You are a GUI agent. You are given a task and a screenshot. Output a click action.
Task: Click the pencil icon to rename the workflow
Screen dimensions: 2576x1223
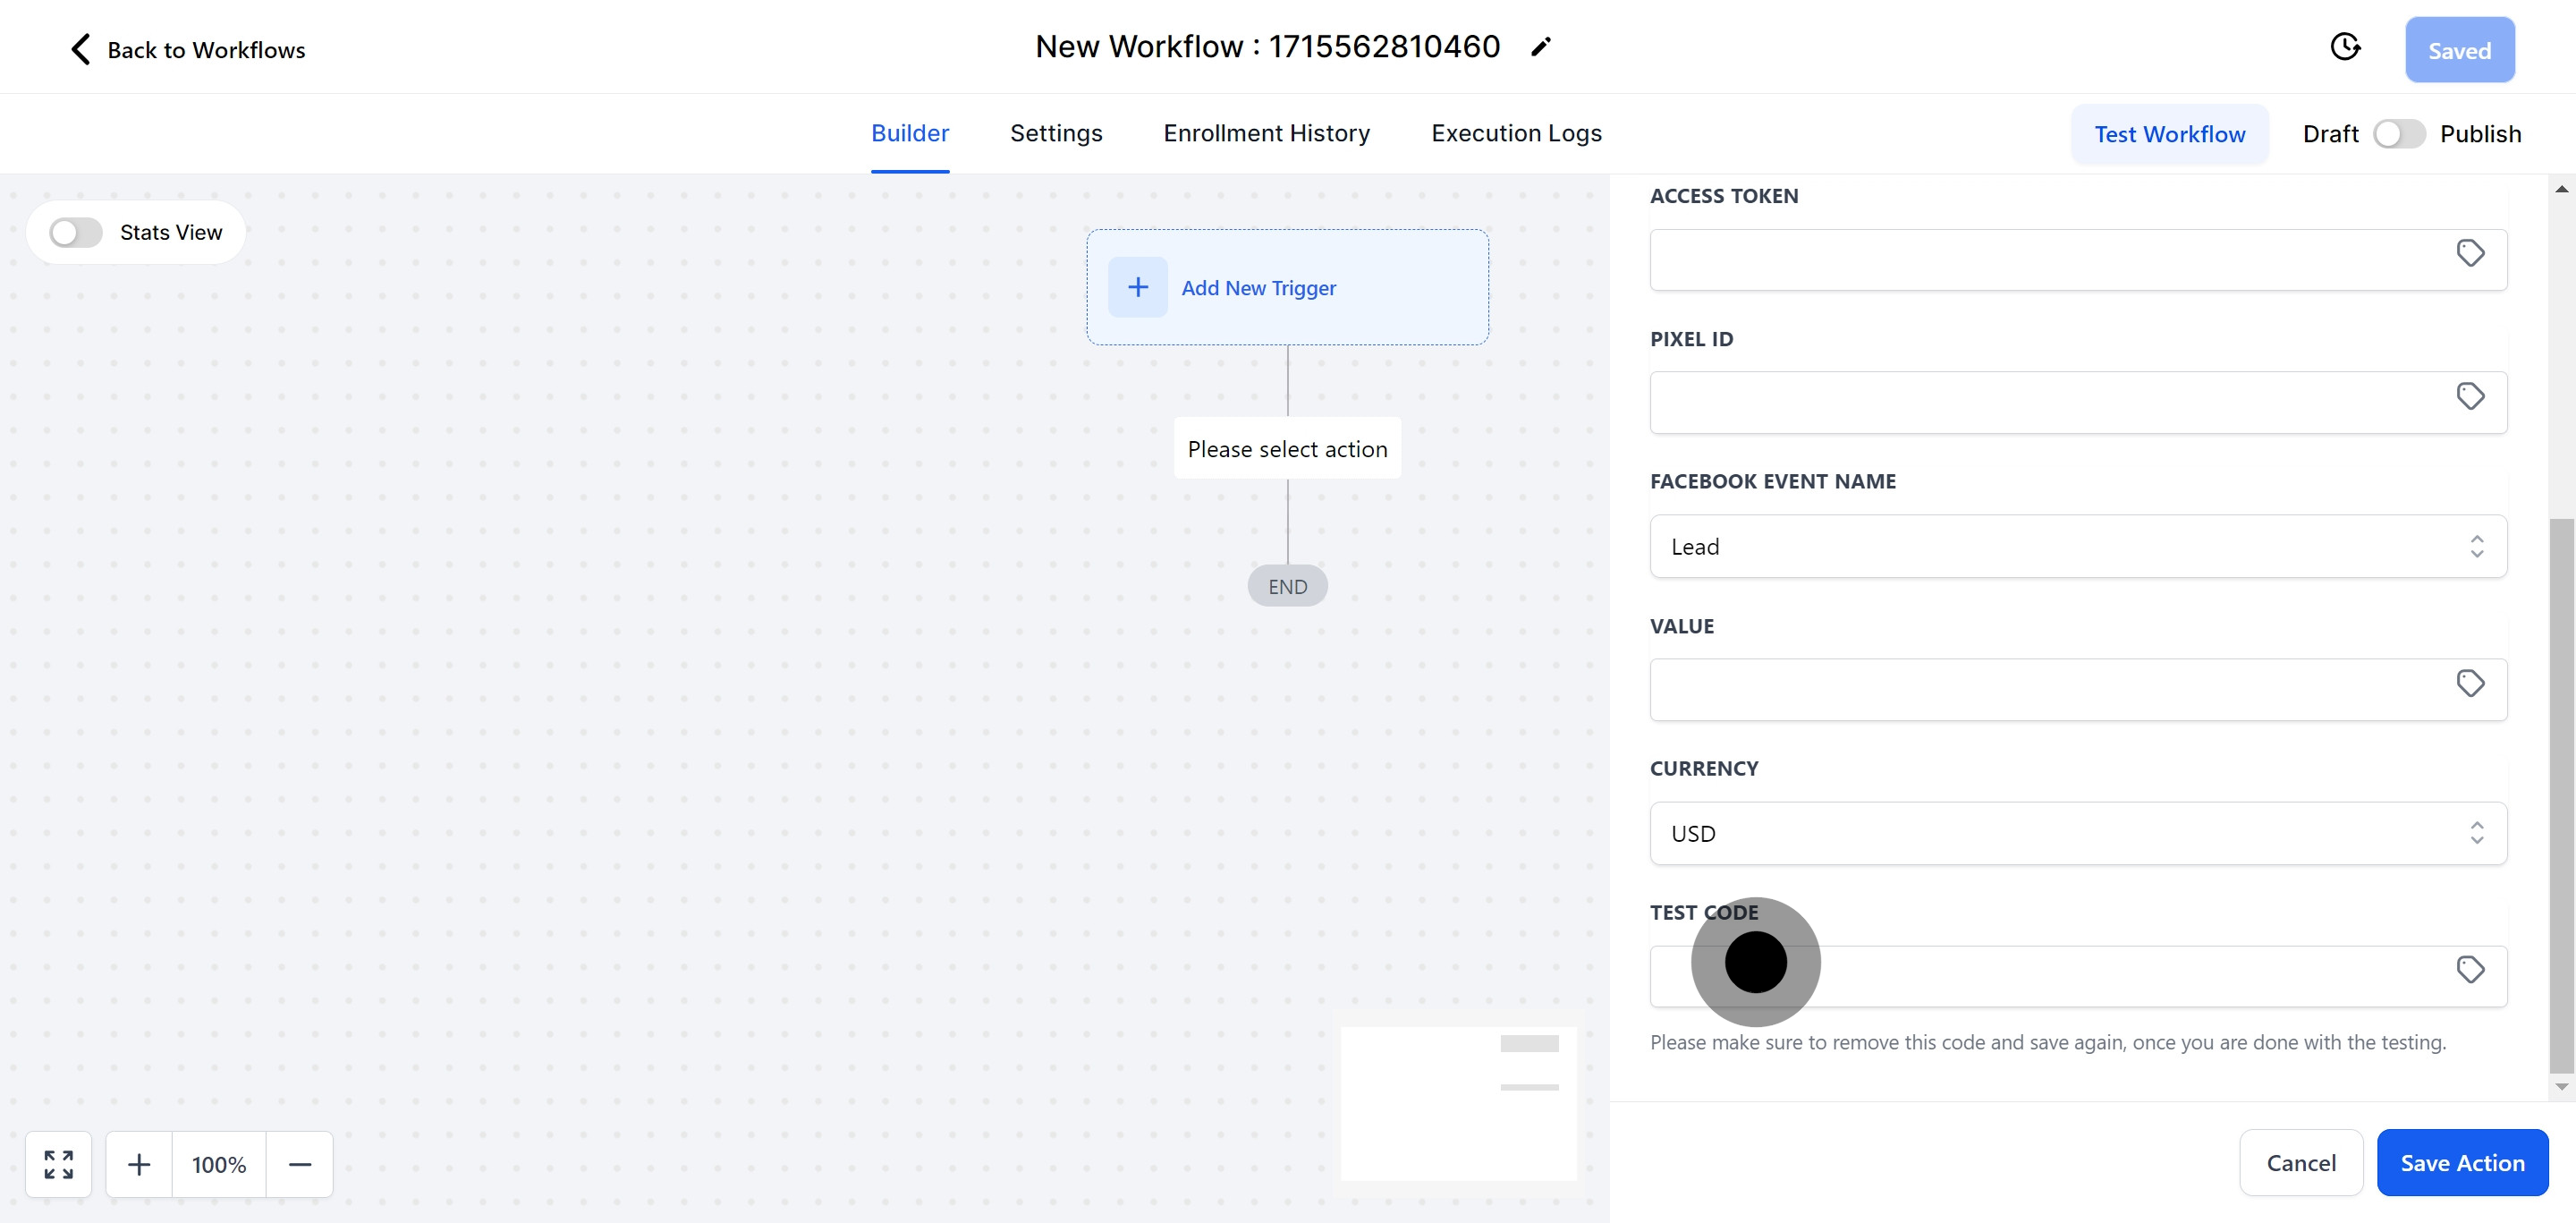pos(1540,47)
